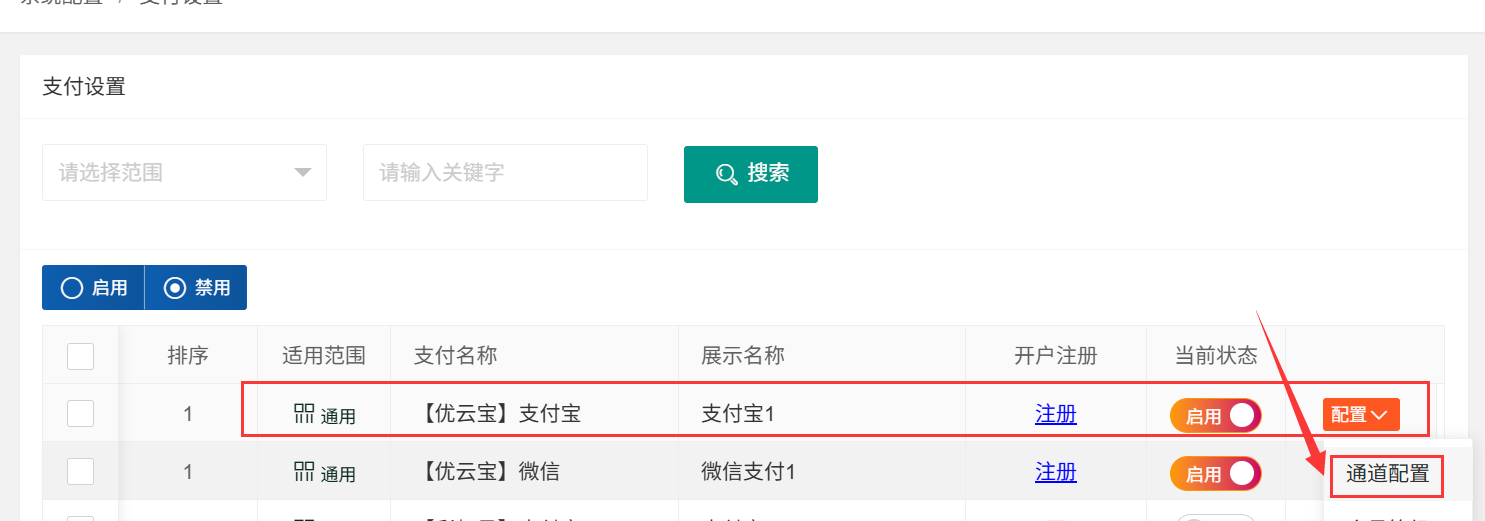1485x521 pixels.
Task: Click 注册 link in 微信 row
Action: [1056, 472]
